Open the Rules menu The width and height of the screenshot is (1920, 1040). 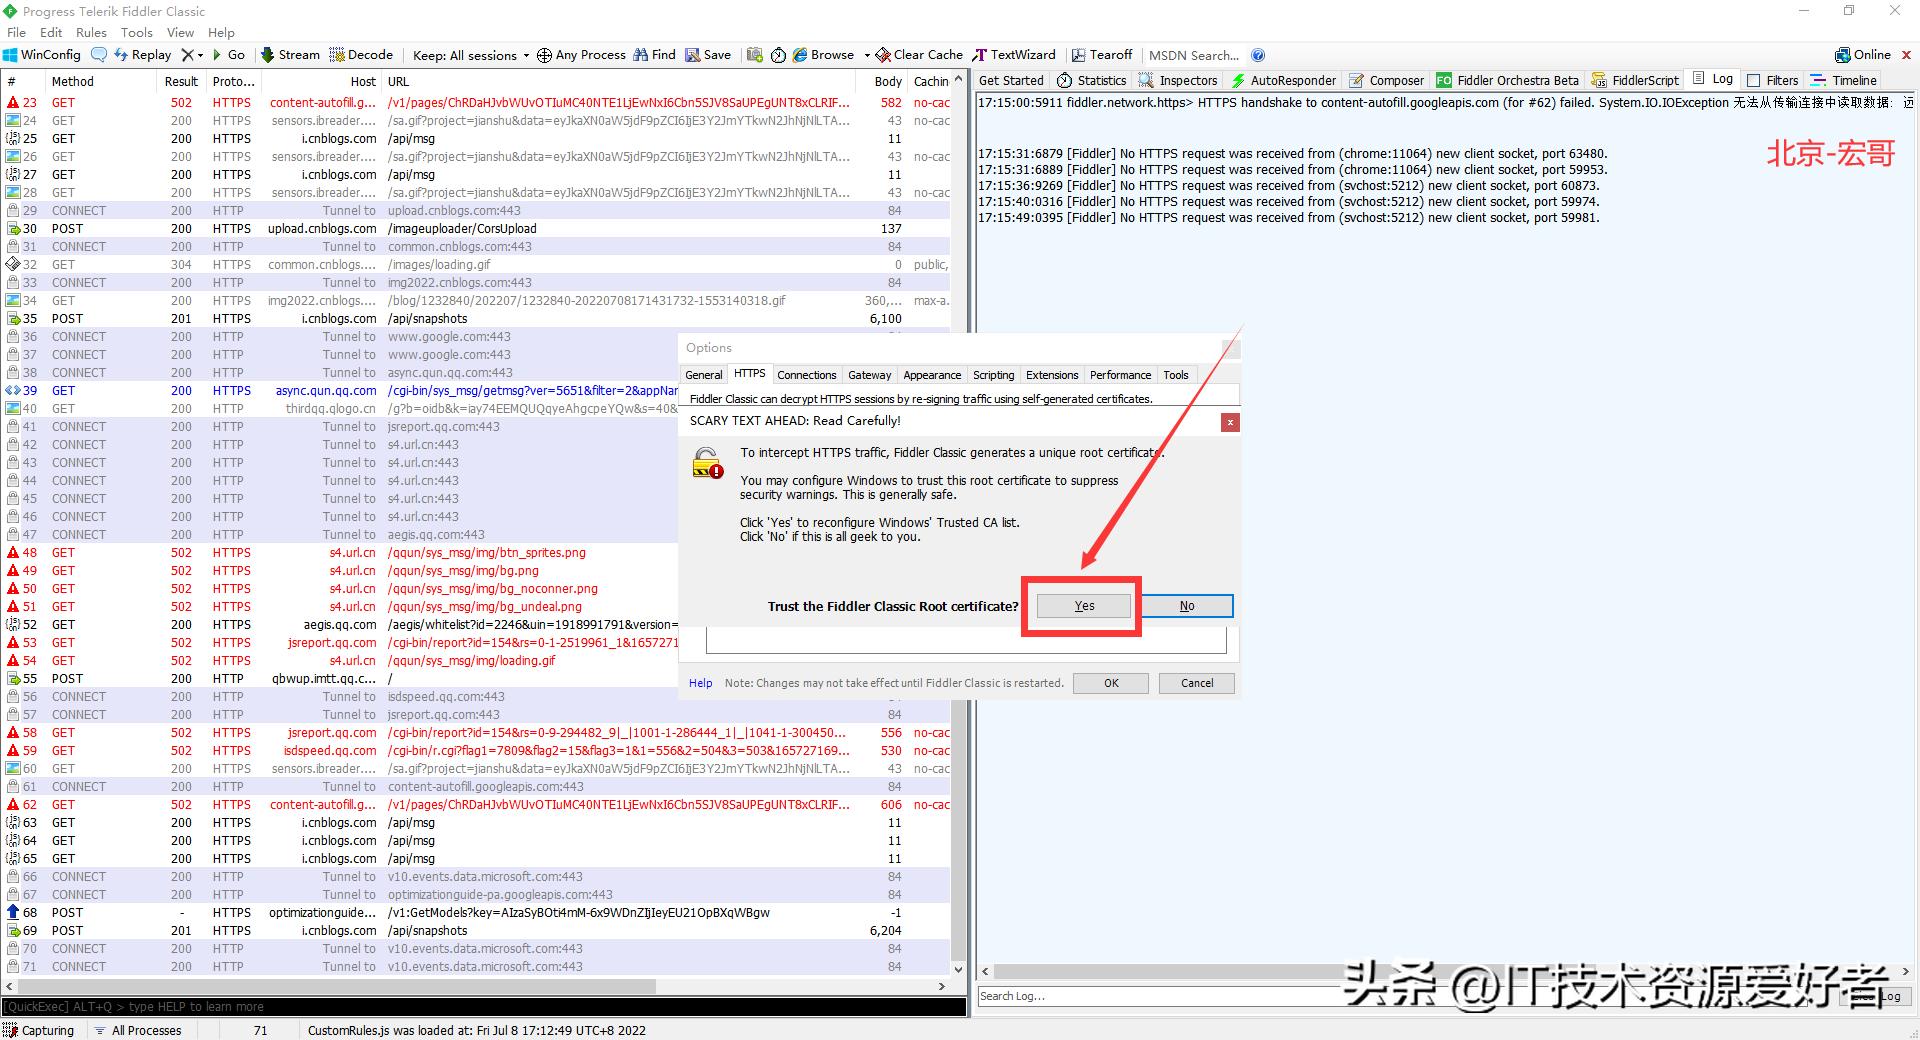click(x=90, y=31)
